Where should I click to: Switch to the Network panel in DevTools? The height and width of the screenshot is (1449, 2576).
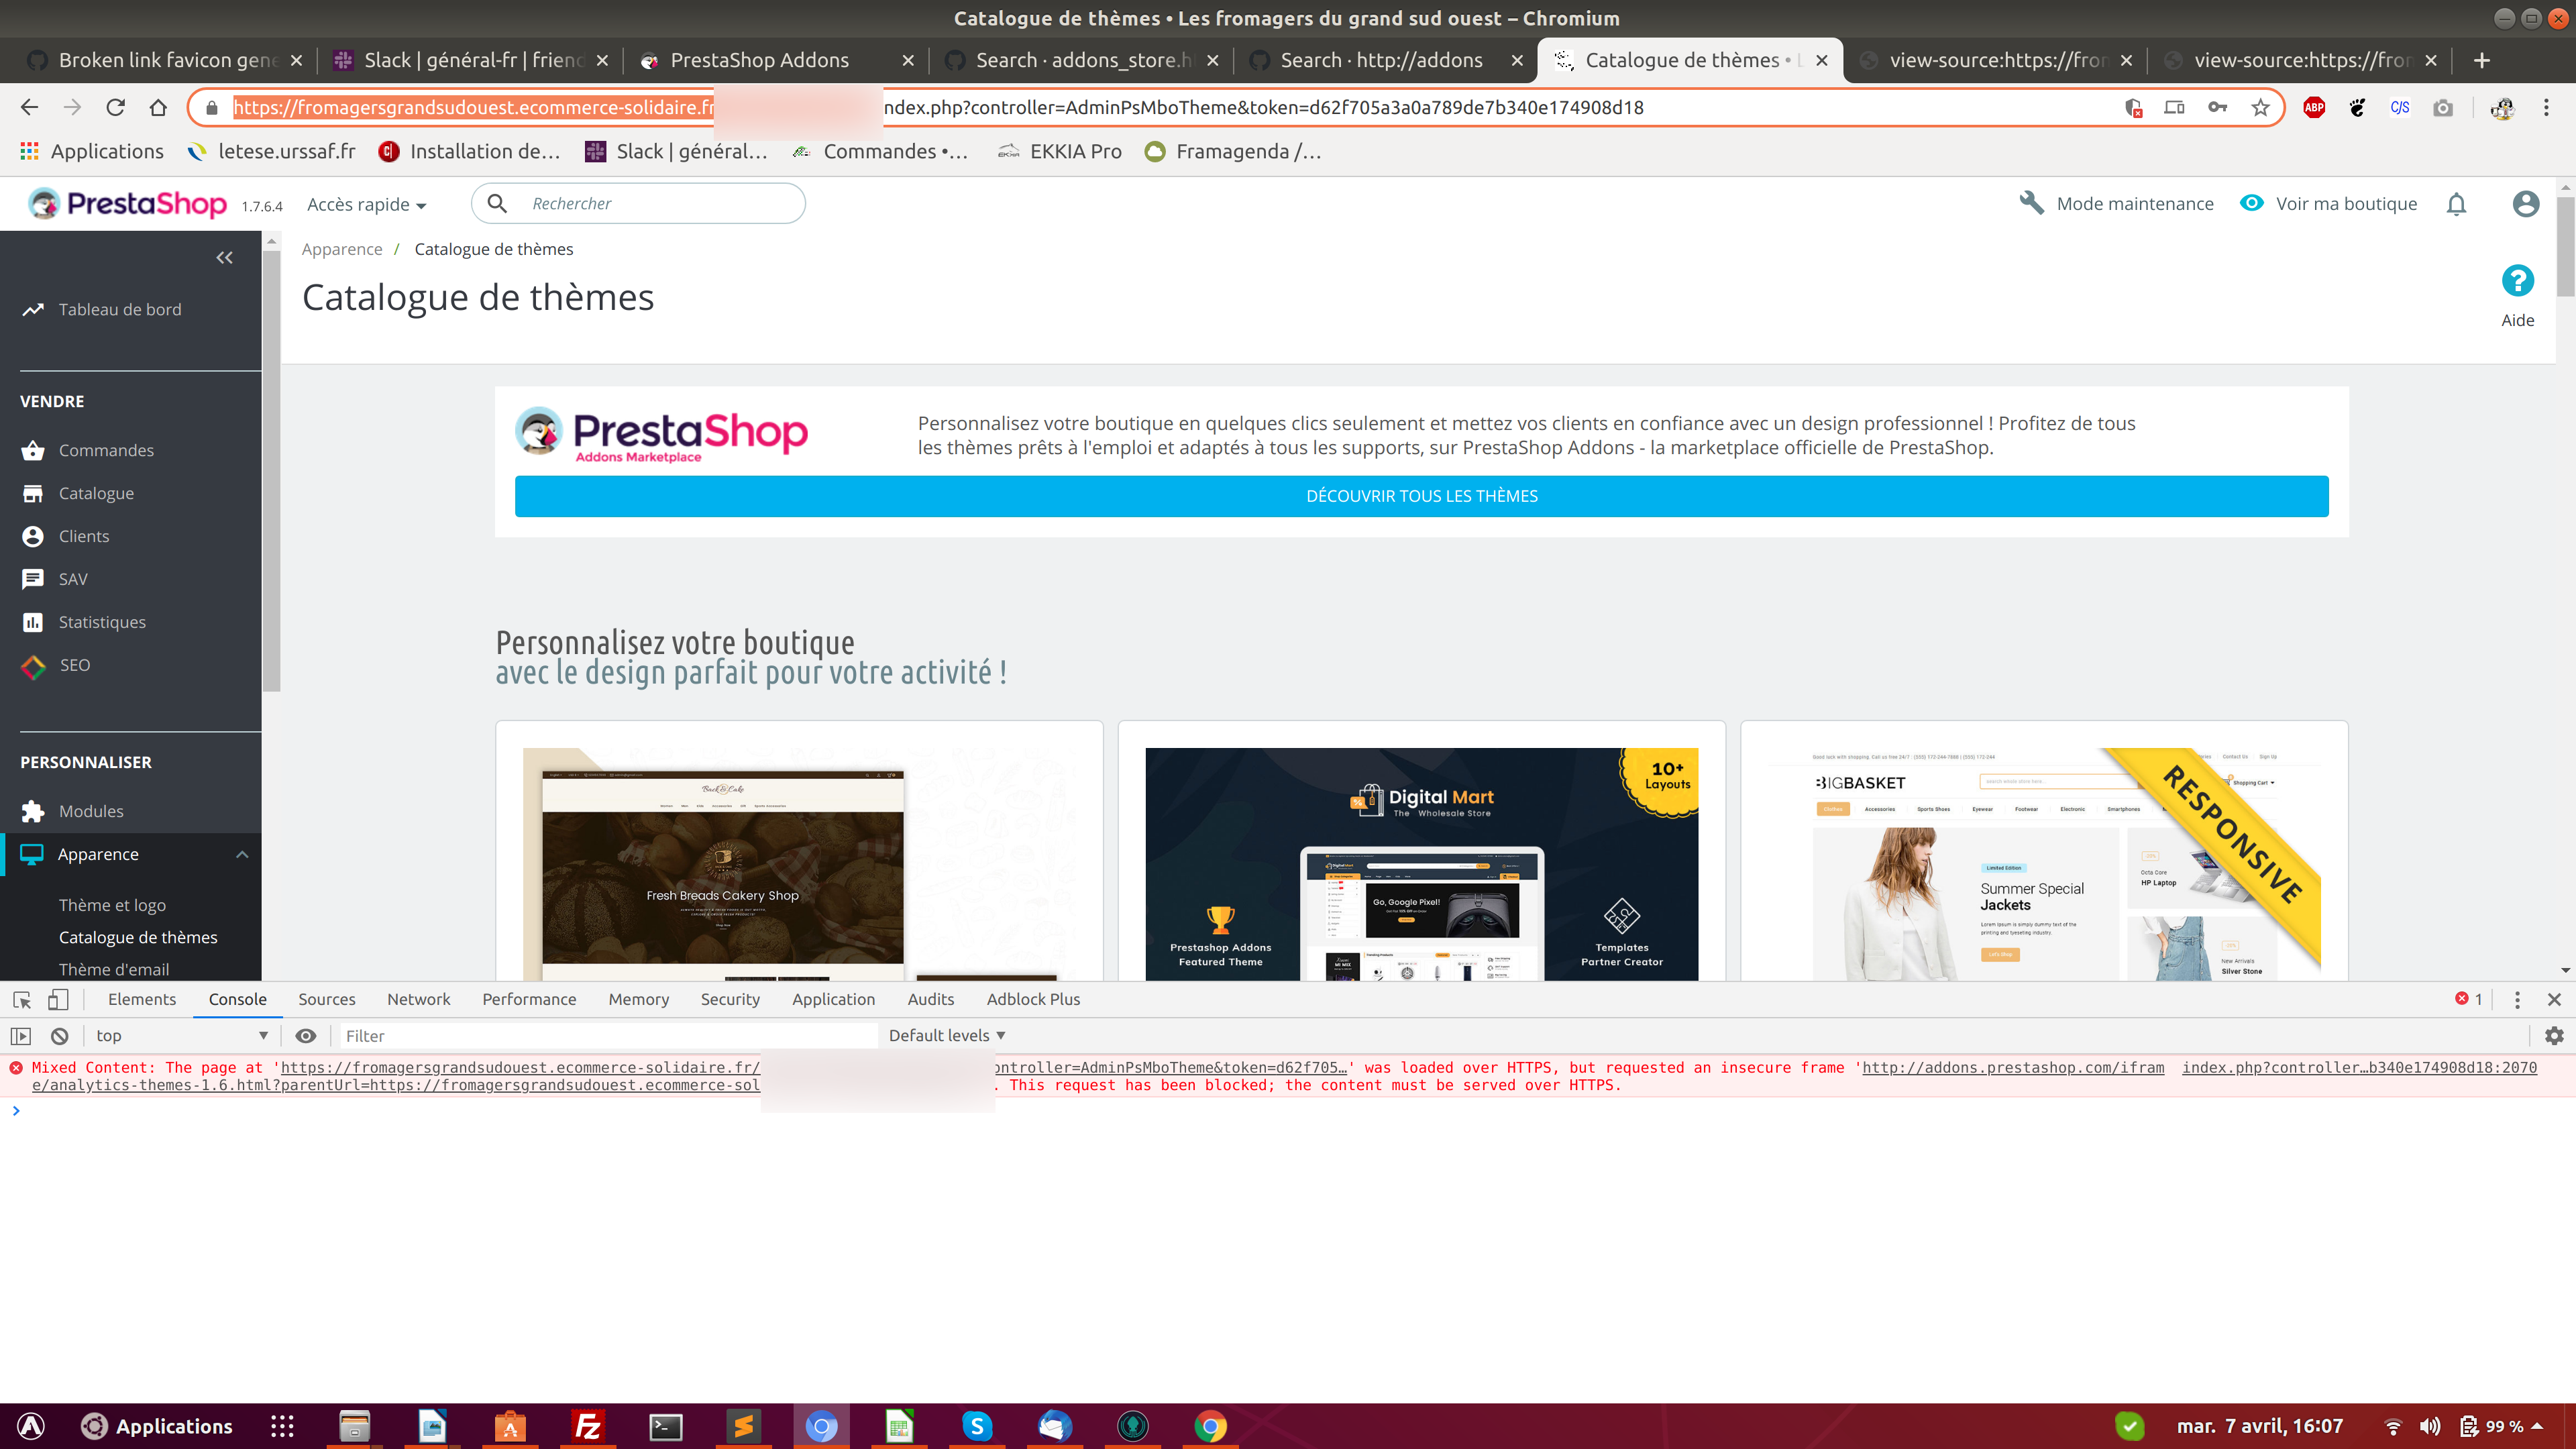coord(418,998)
